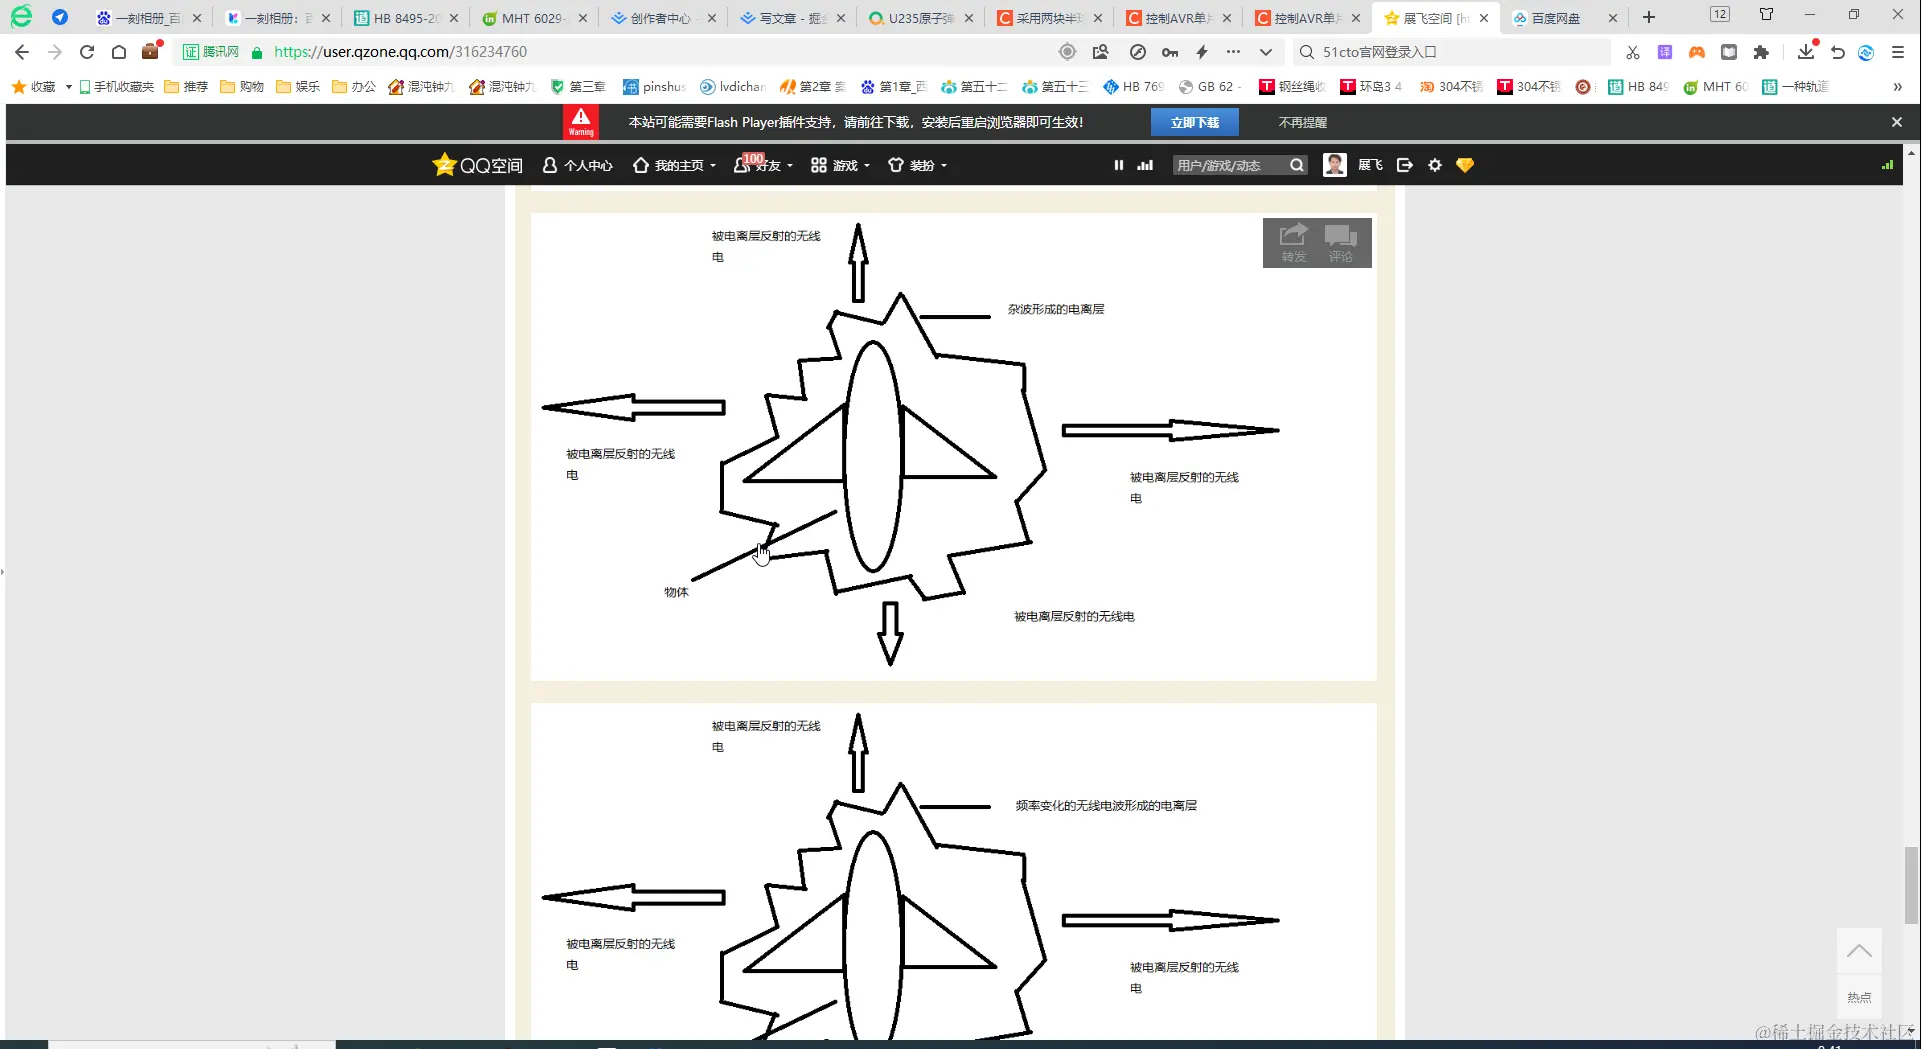Open the 推荐 bookmarks folder
Viewport: 1921px width, 1049px height.
[186, 87]
